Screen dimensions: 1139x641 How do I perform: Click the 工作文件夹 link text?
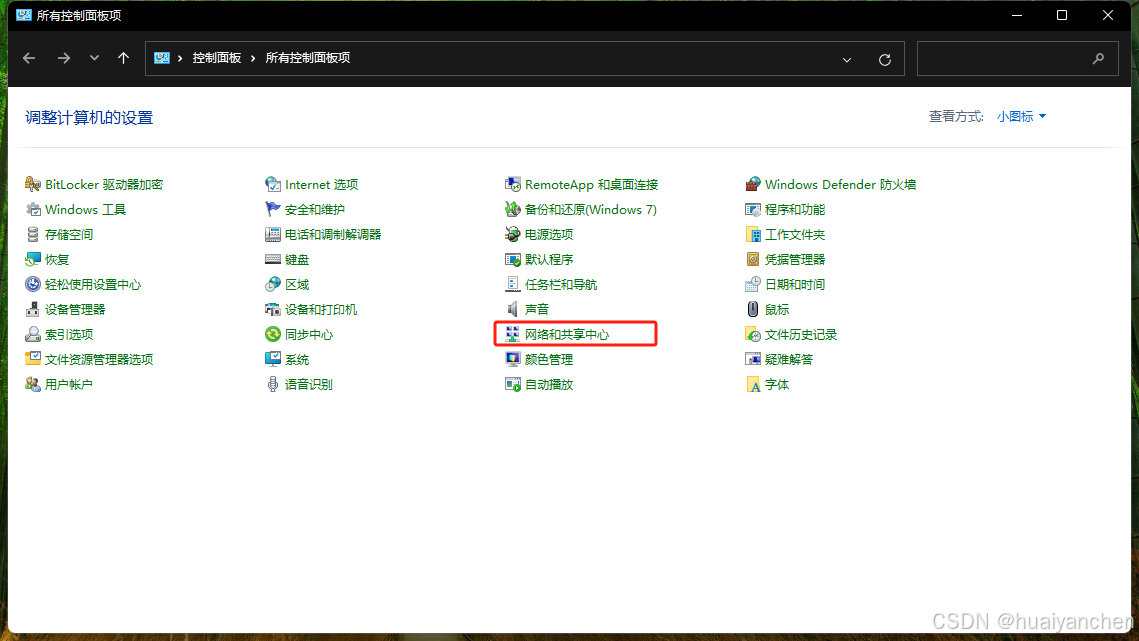click(x=795, y=235)
